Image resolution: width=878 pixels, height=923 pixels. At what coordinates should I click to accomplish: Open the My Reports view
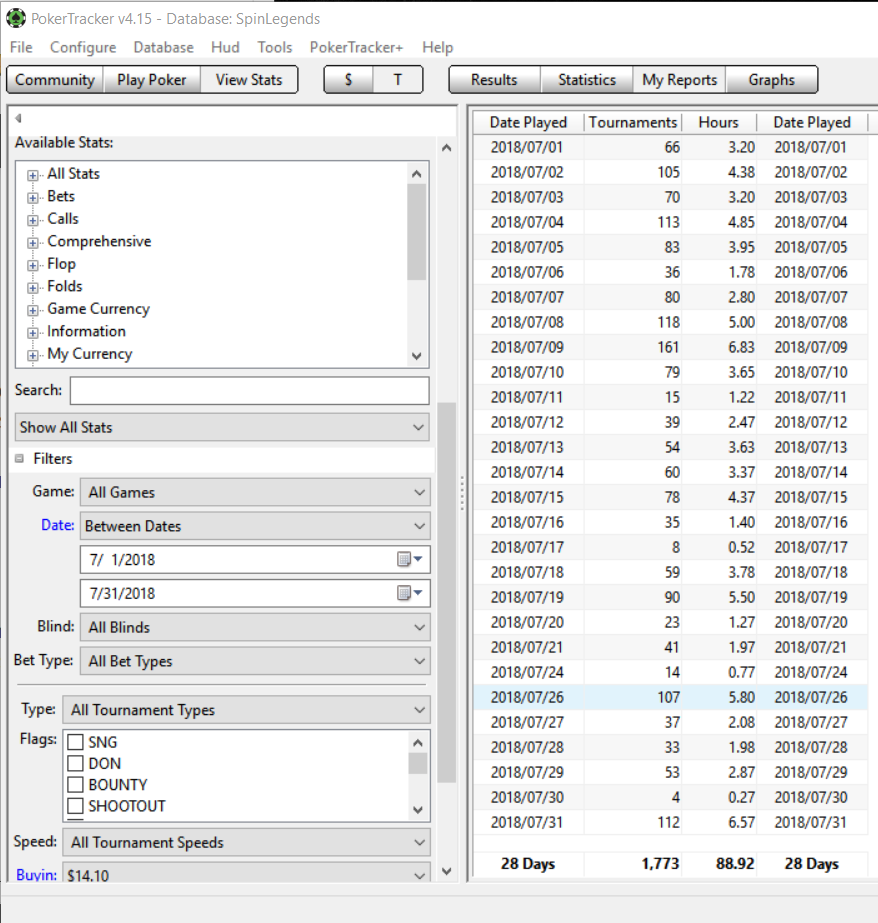[680, 79]
